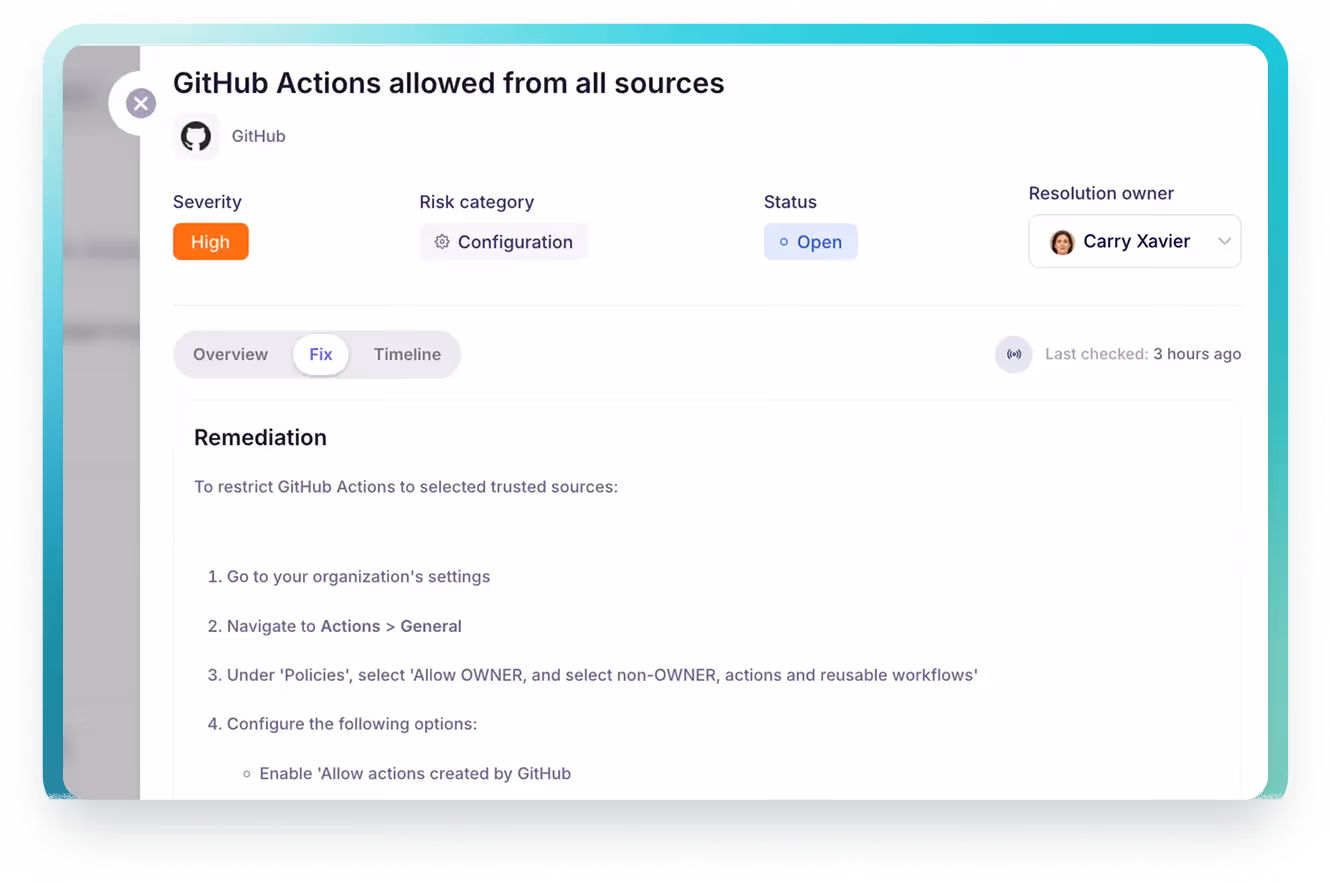
Task: Open the Resolution owner dropdown
Action: coord(1135,242)
